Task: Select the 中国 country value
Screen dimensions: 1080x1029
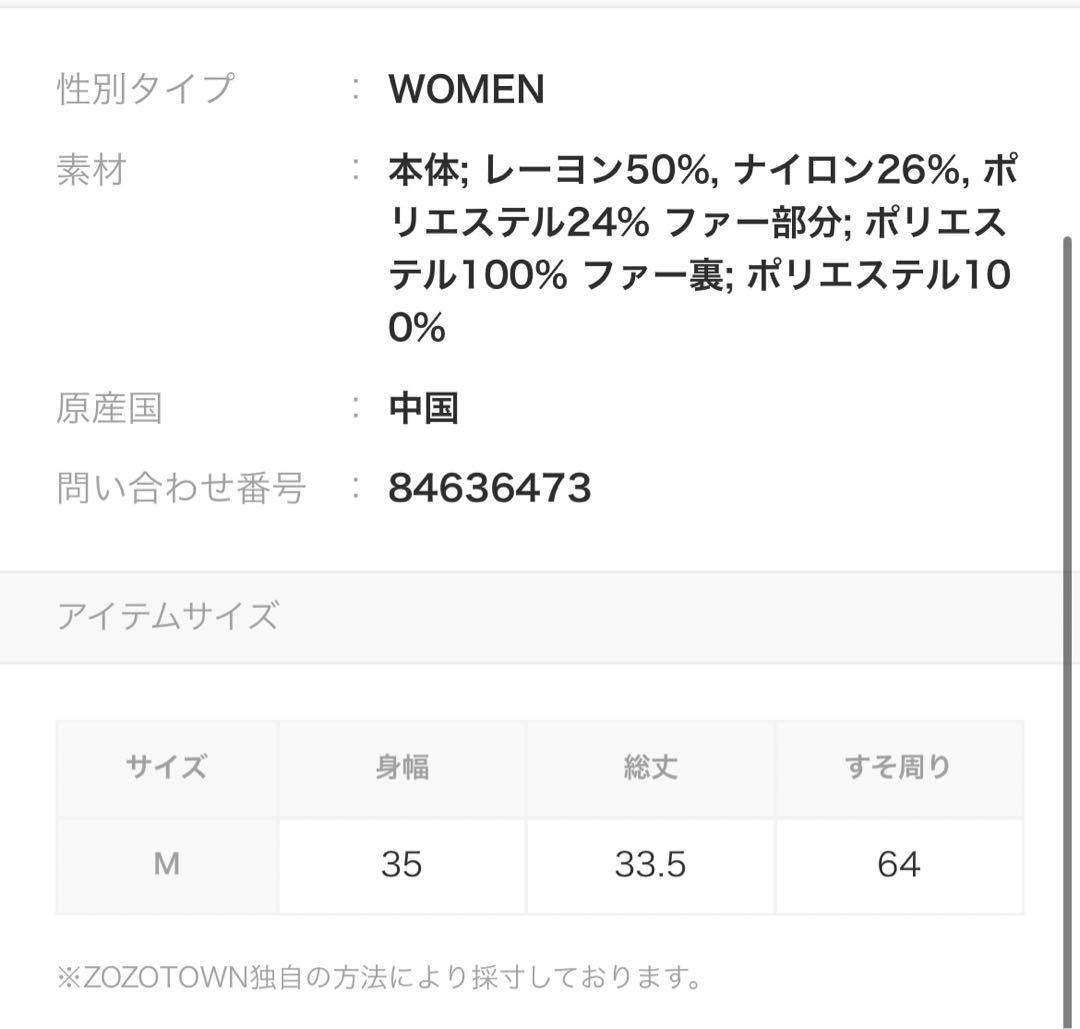Action: pos(423,408)
